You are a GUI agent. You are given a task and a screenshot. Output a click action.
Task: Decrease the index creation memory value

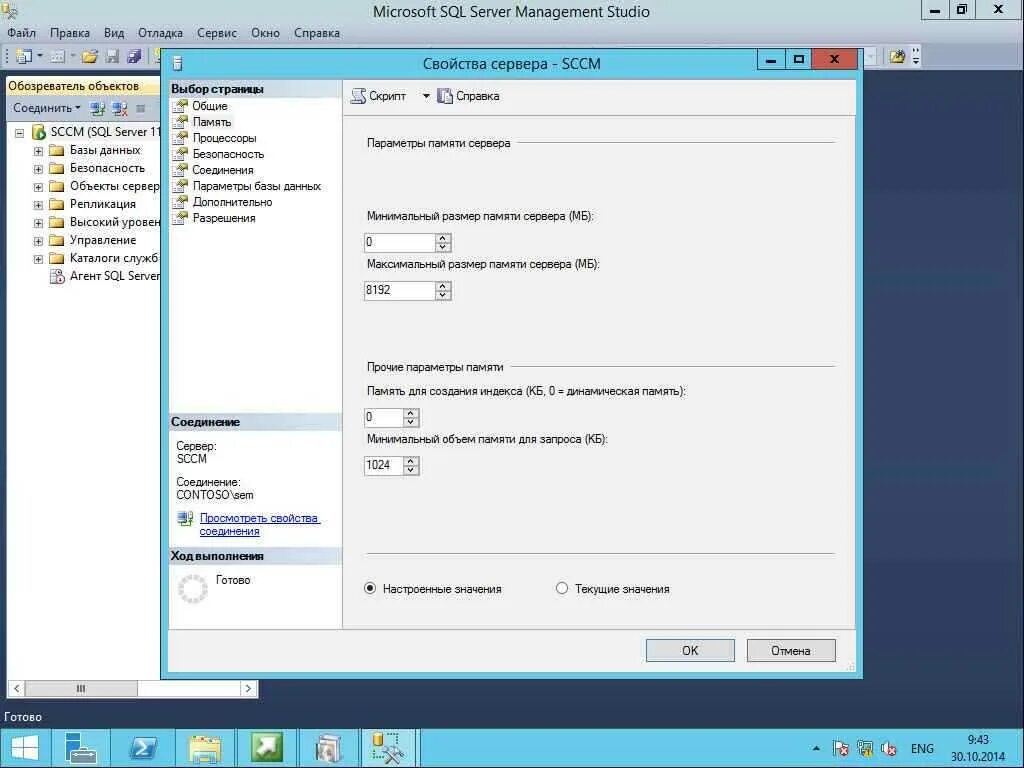coord(411,422)
